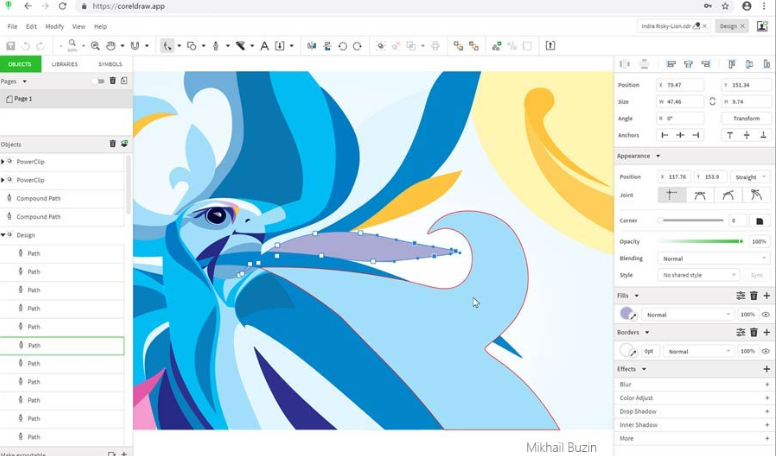The width and height of the screenshot is (777, 456).
Task: Open the Edit menu
Action: (x=31, y=26)
